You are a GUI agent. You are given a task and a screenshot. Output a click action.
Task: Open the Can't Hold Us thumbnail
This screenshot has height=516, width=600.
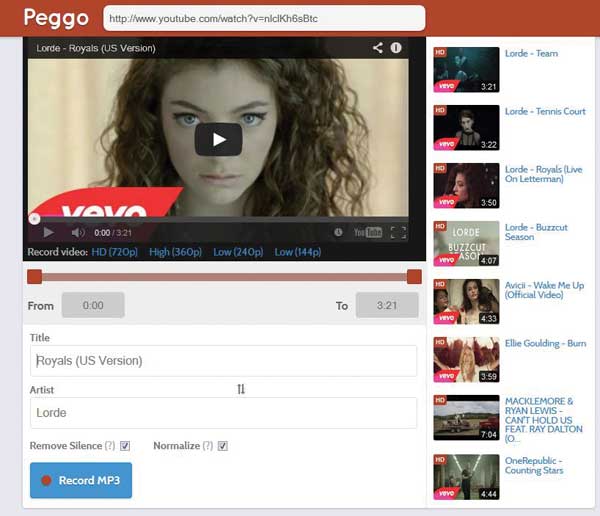click(466, 418)
